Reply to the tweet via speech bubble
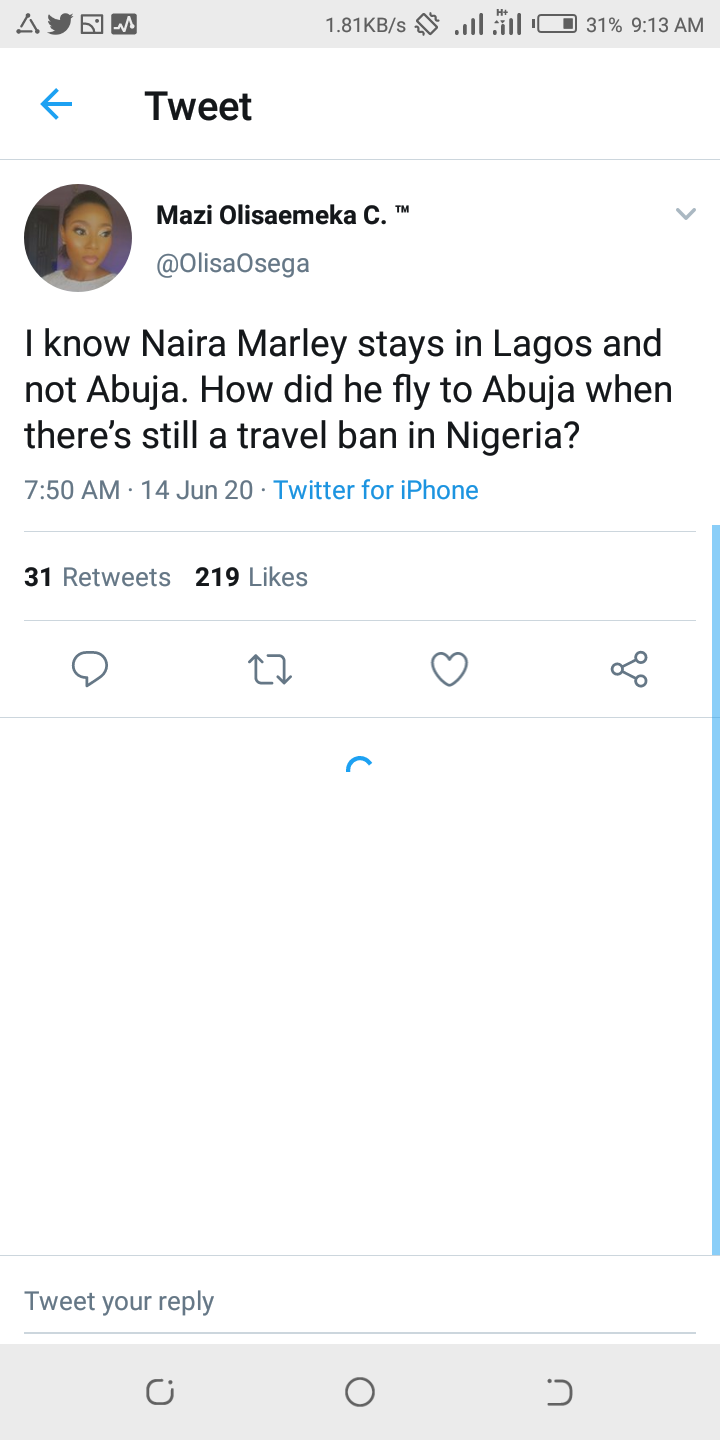This screenshot has height=1440, width=720. click(x=90, y=669)
